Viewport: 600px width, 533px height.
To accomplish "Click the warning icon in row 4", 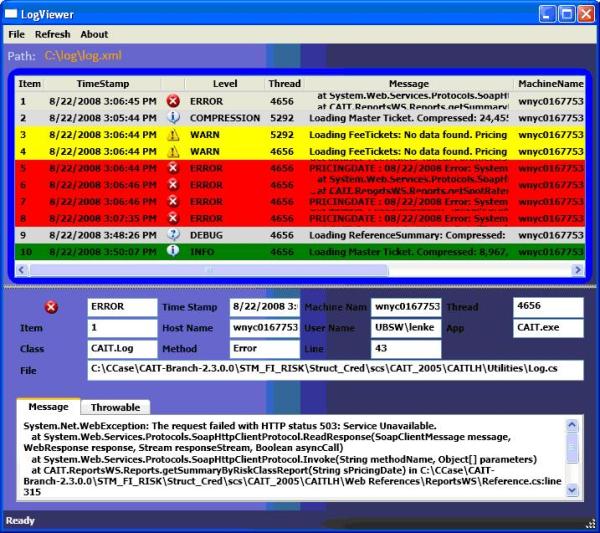I will coord(173,152).
